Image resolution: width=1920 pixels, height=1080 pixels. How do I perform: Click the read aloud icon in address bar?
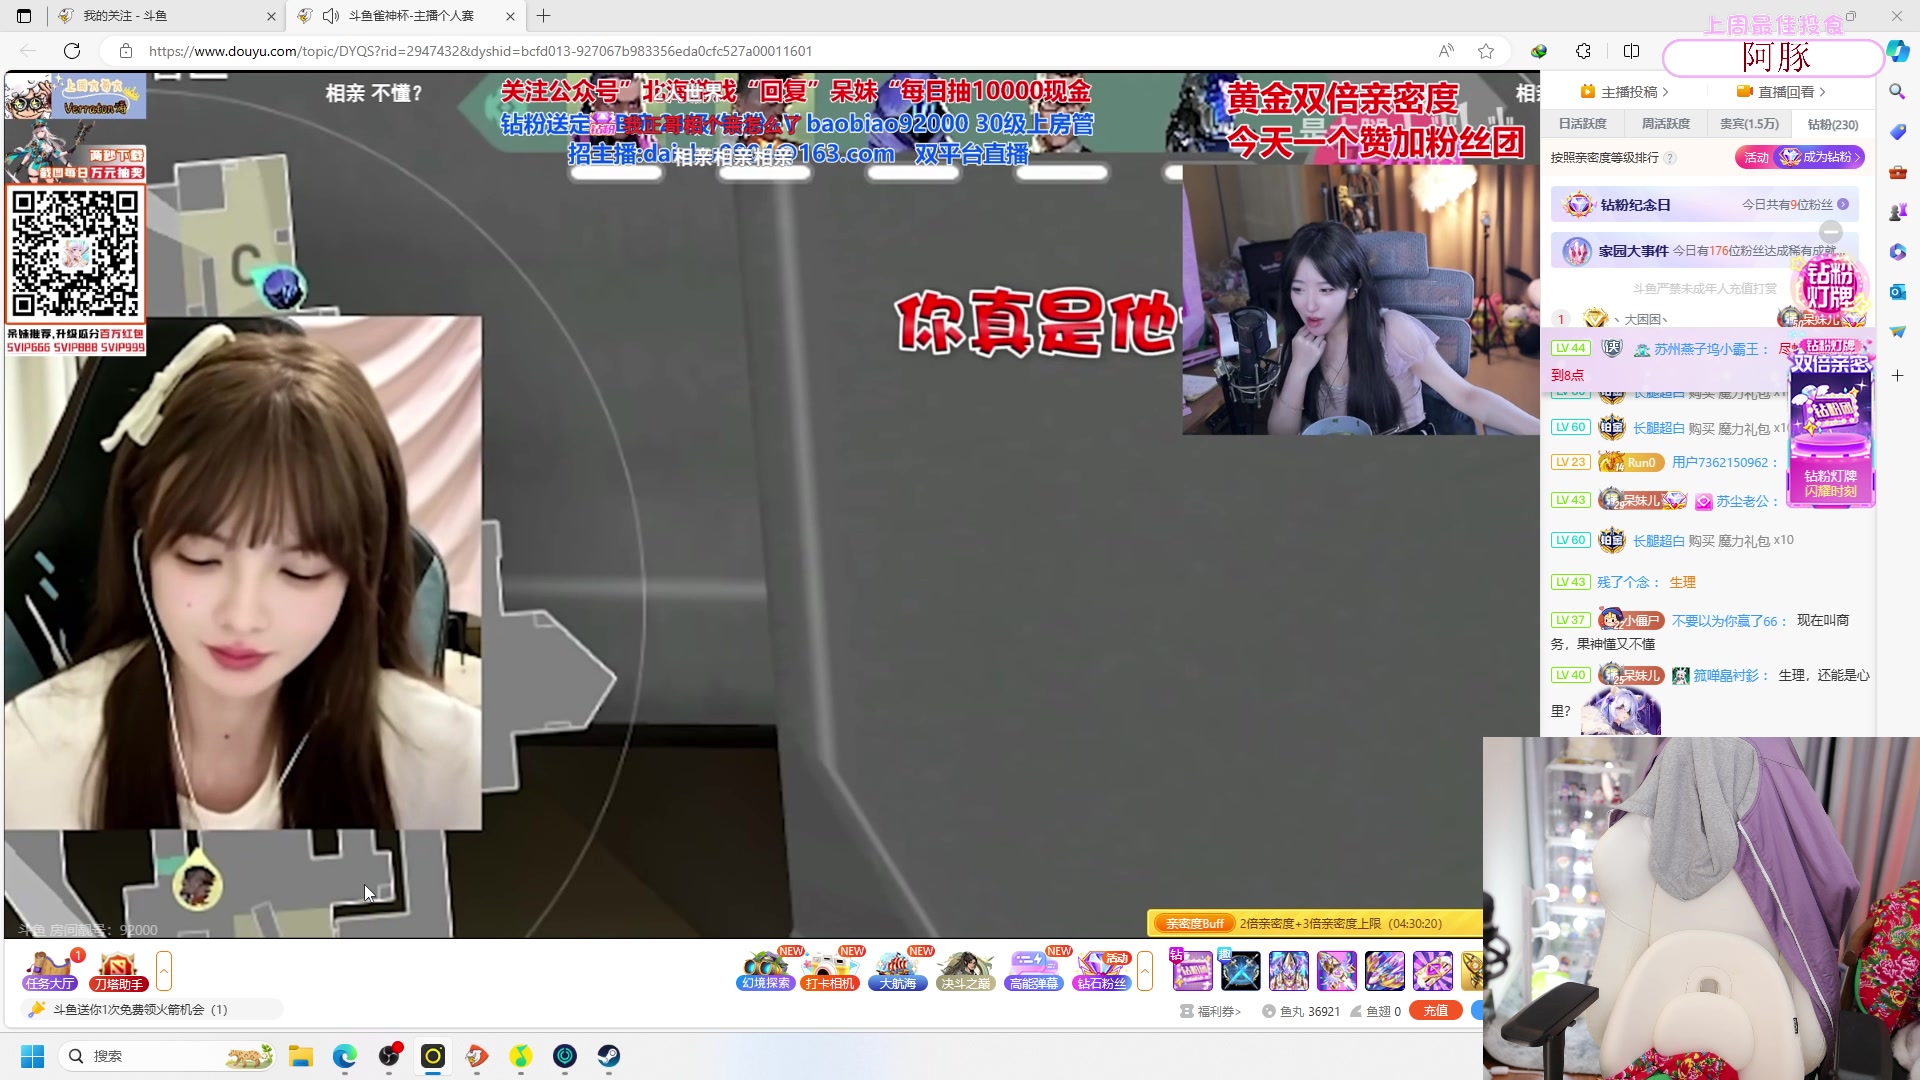tap(1446, 51)
